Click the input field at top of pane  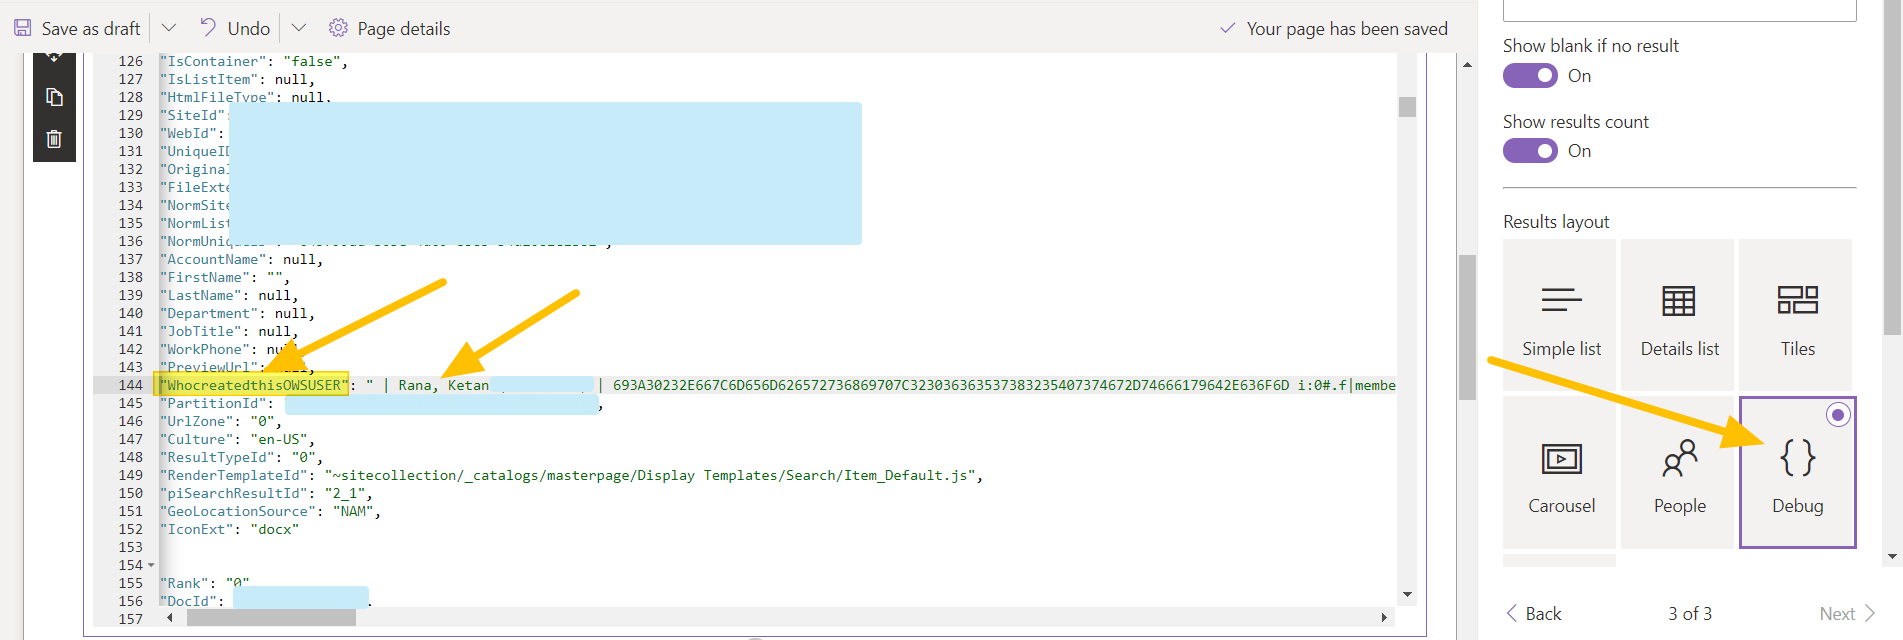pyautogui.click(x=1679, y=10)
